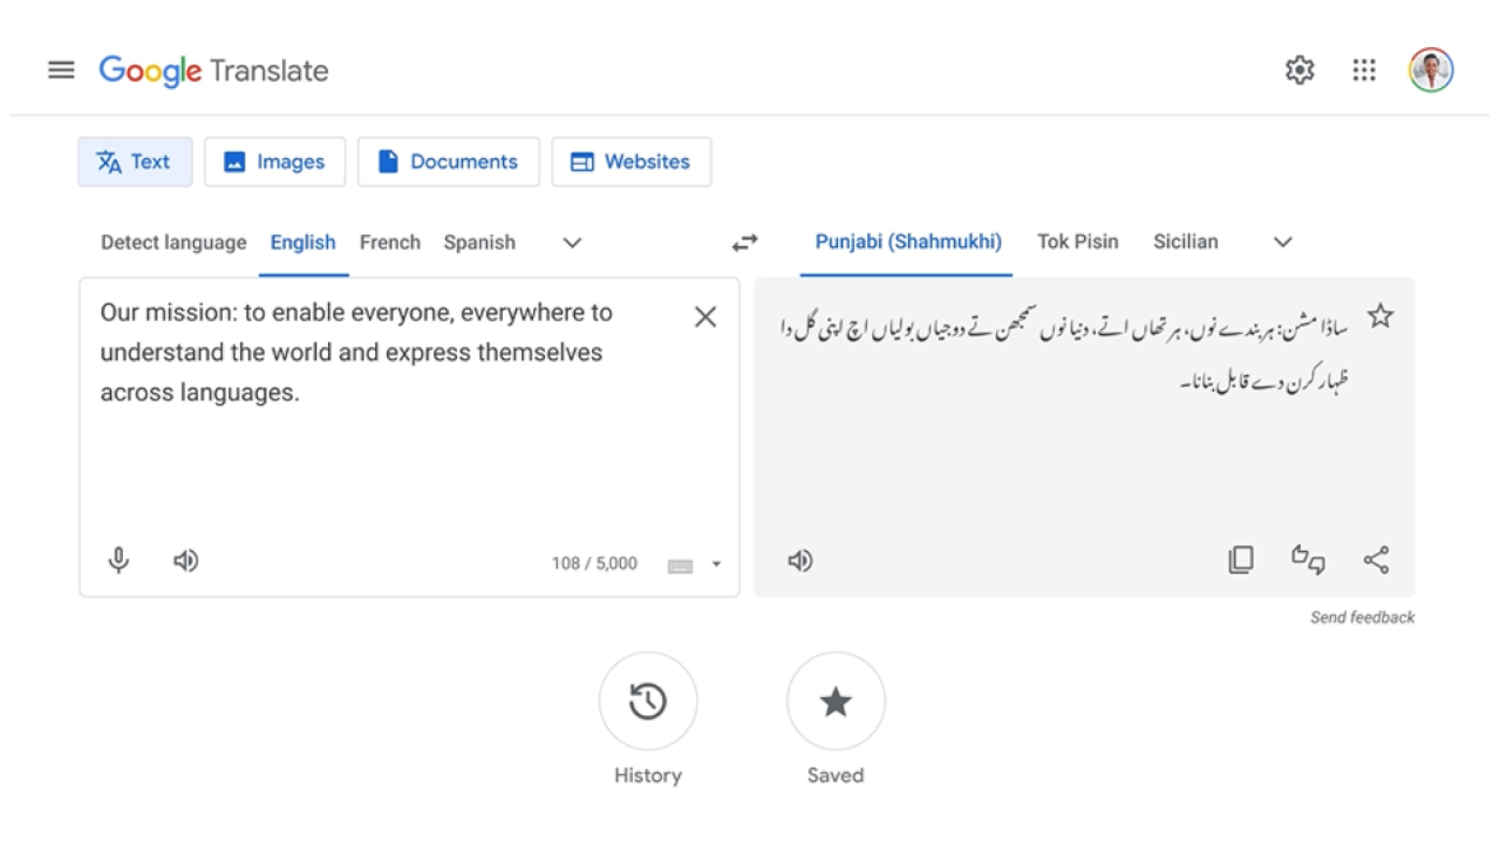Open translation History

click(648, 702)
